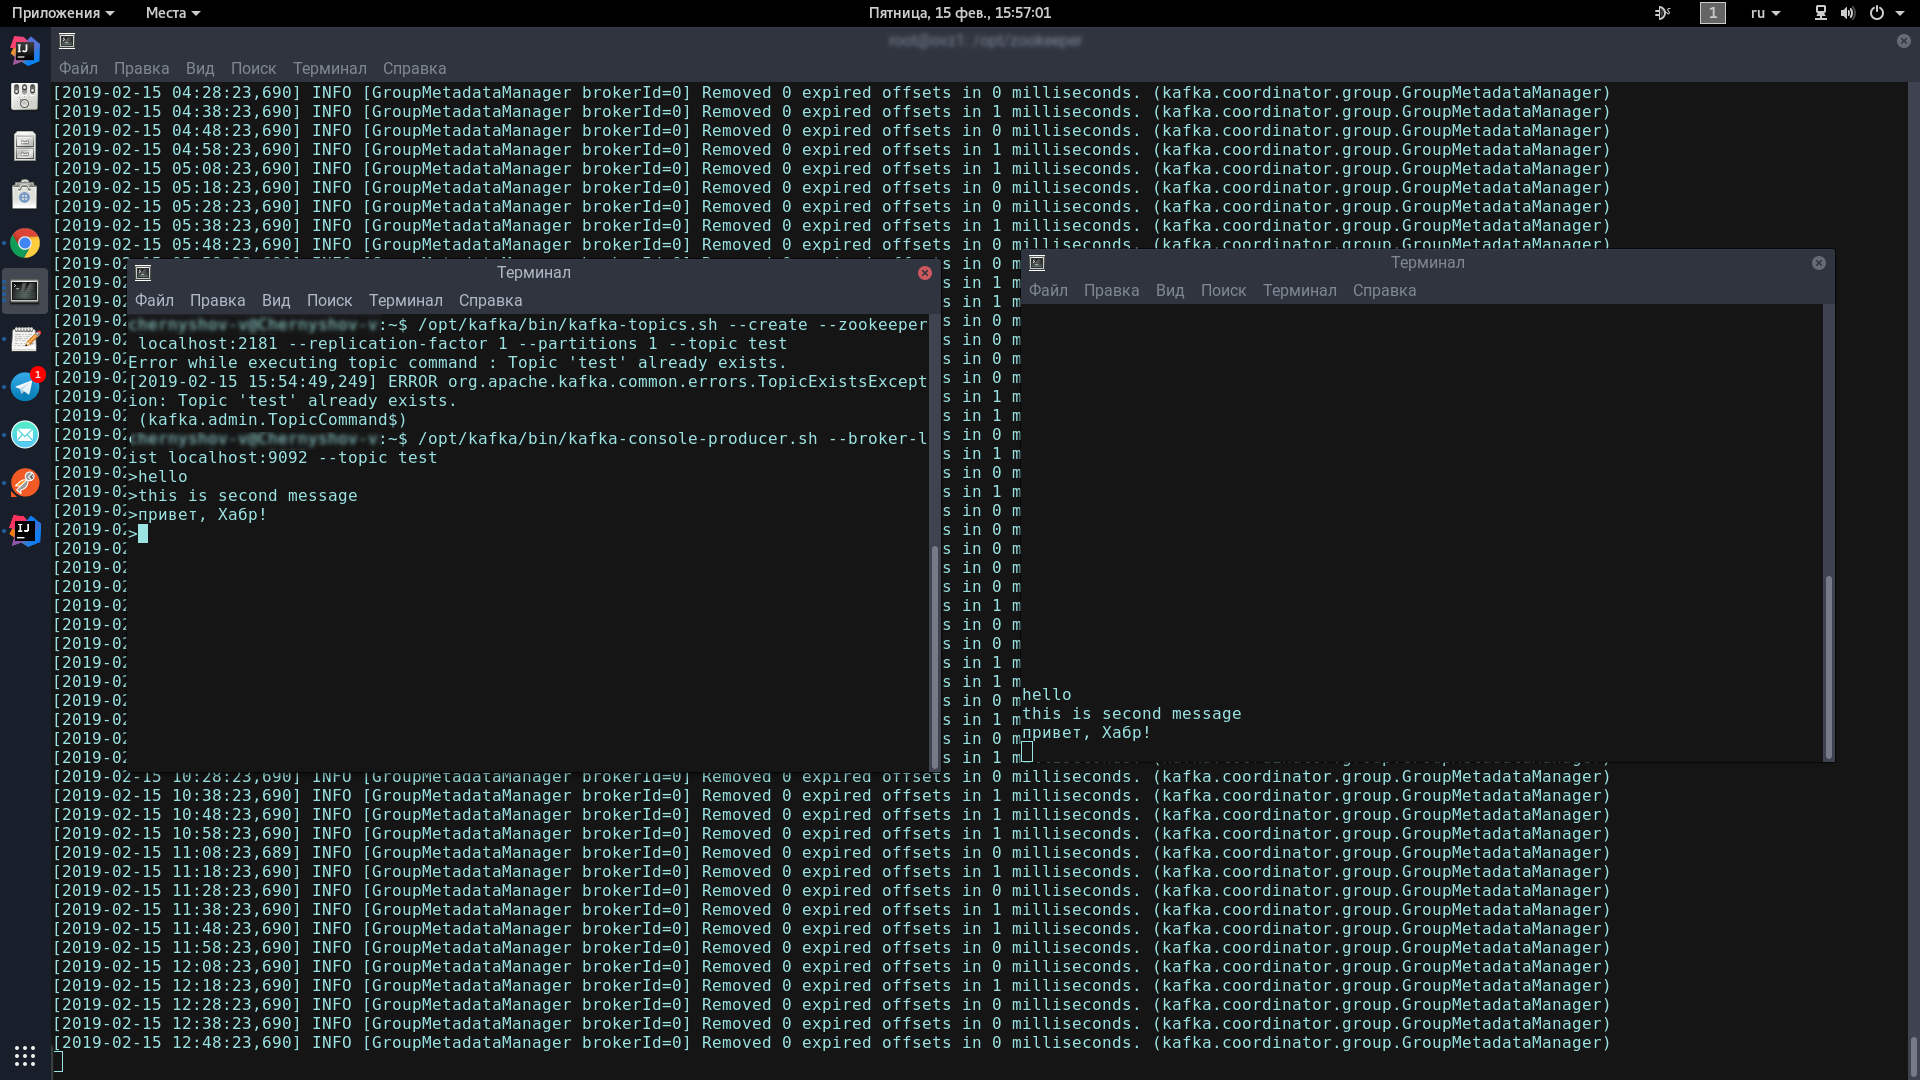The image size is (1920, 1080).
Task: Open the Места menu dropdown
Action: (x=172, y=13)
